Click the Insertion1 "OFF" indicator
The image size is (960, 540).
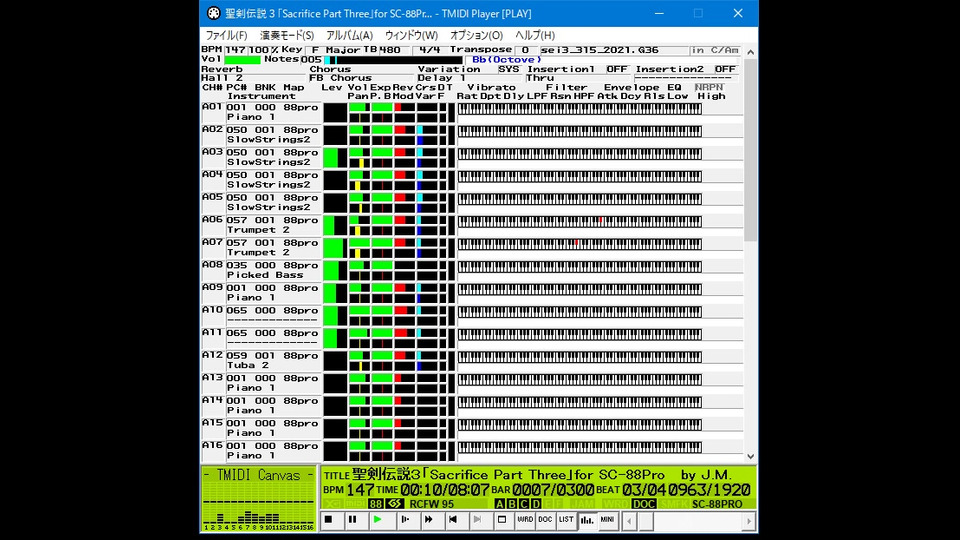[617, 69]
